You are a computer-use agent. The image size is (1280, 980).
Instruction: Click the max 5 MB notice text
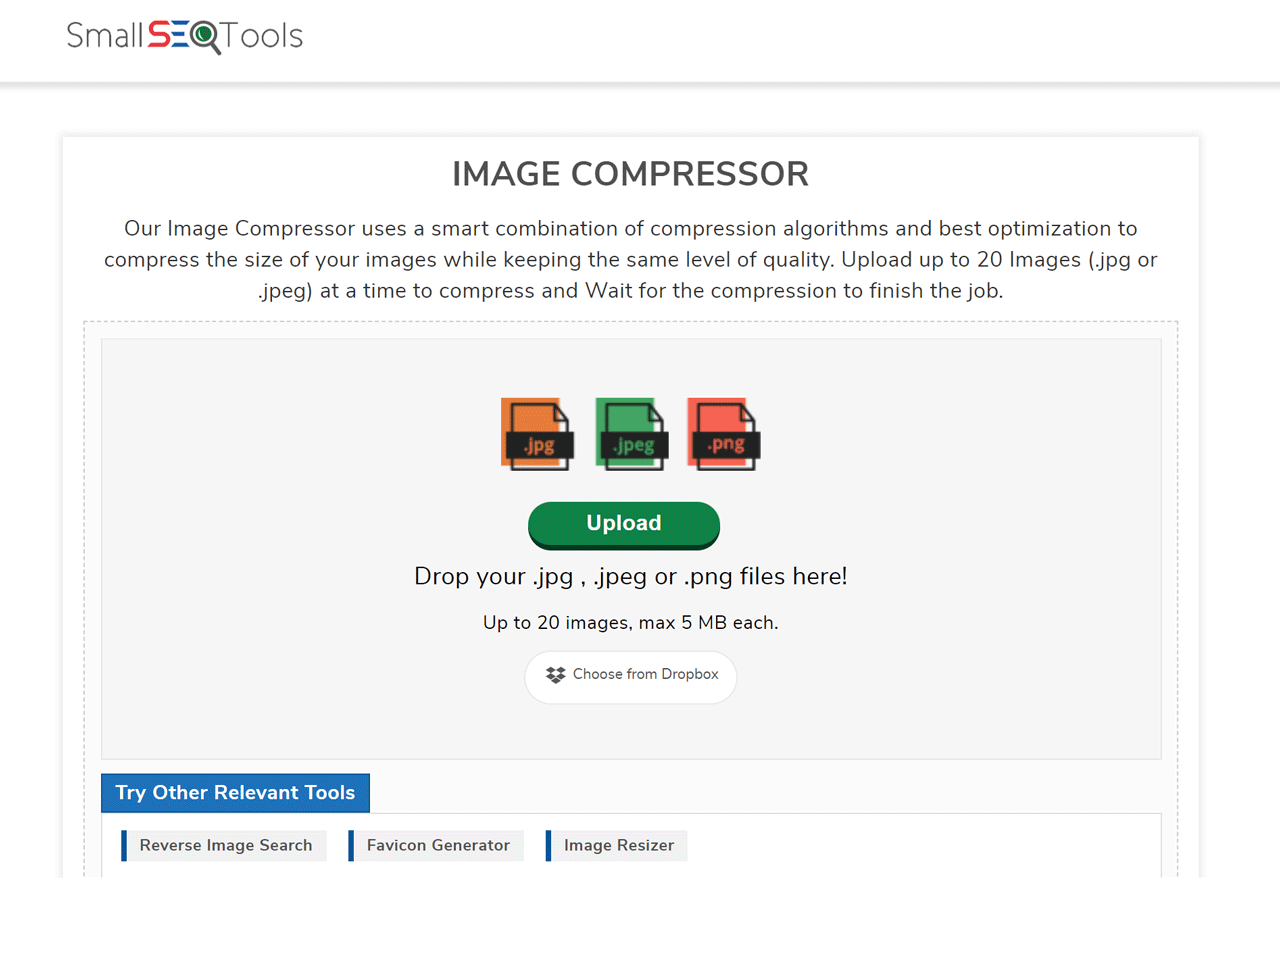coord(630,622)
